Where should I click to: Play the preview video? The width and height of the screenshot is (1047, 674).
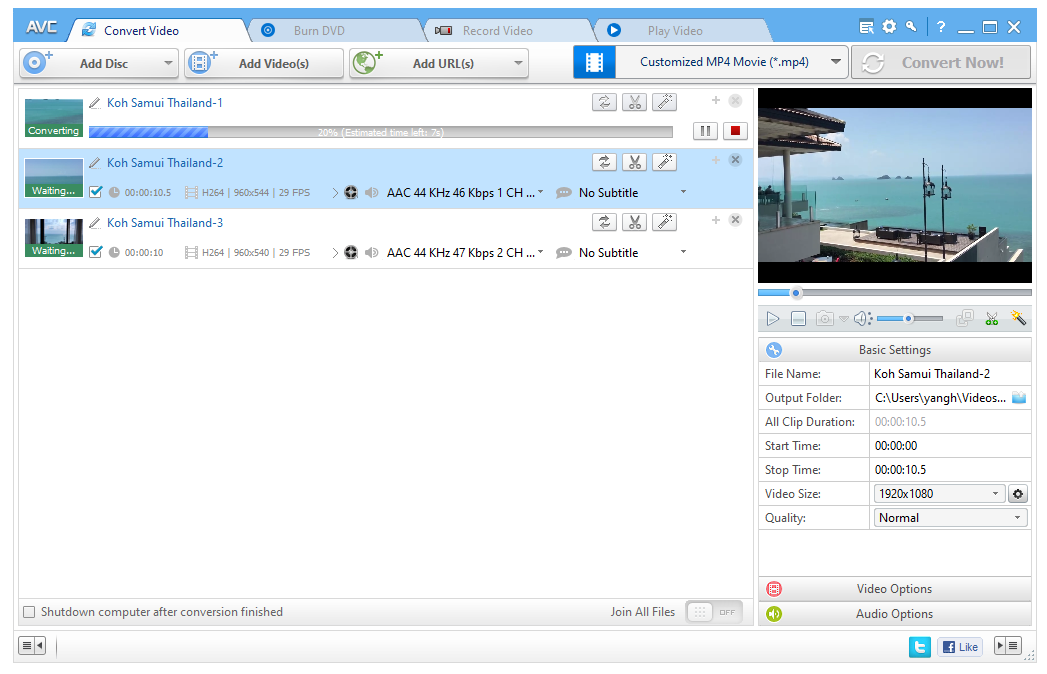click(773, 319)
